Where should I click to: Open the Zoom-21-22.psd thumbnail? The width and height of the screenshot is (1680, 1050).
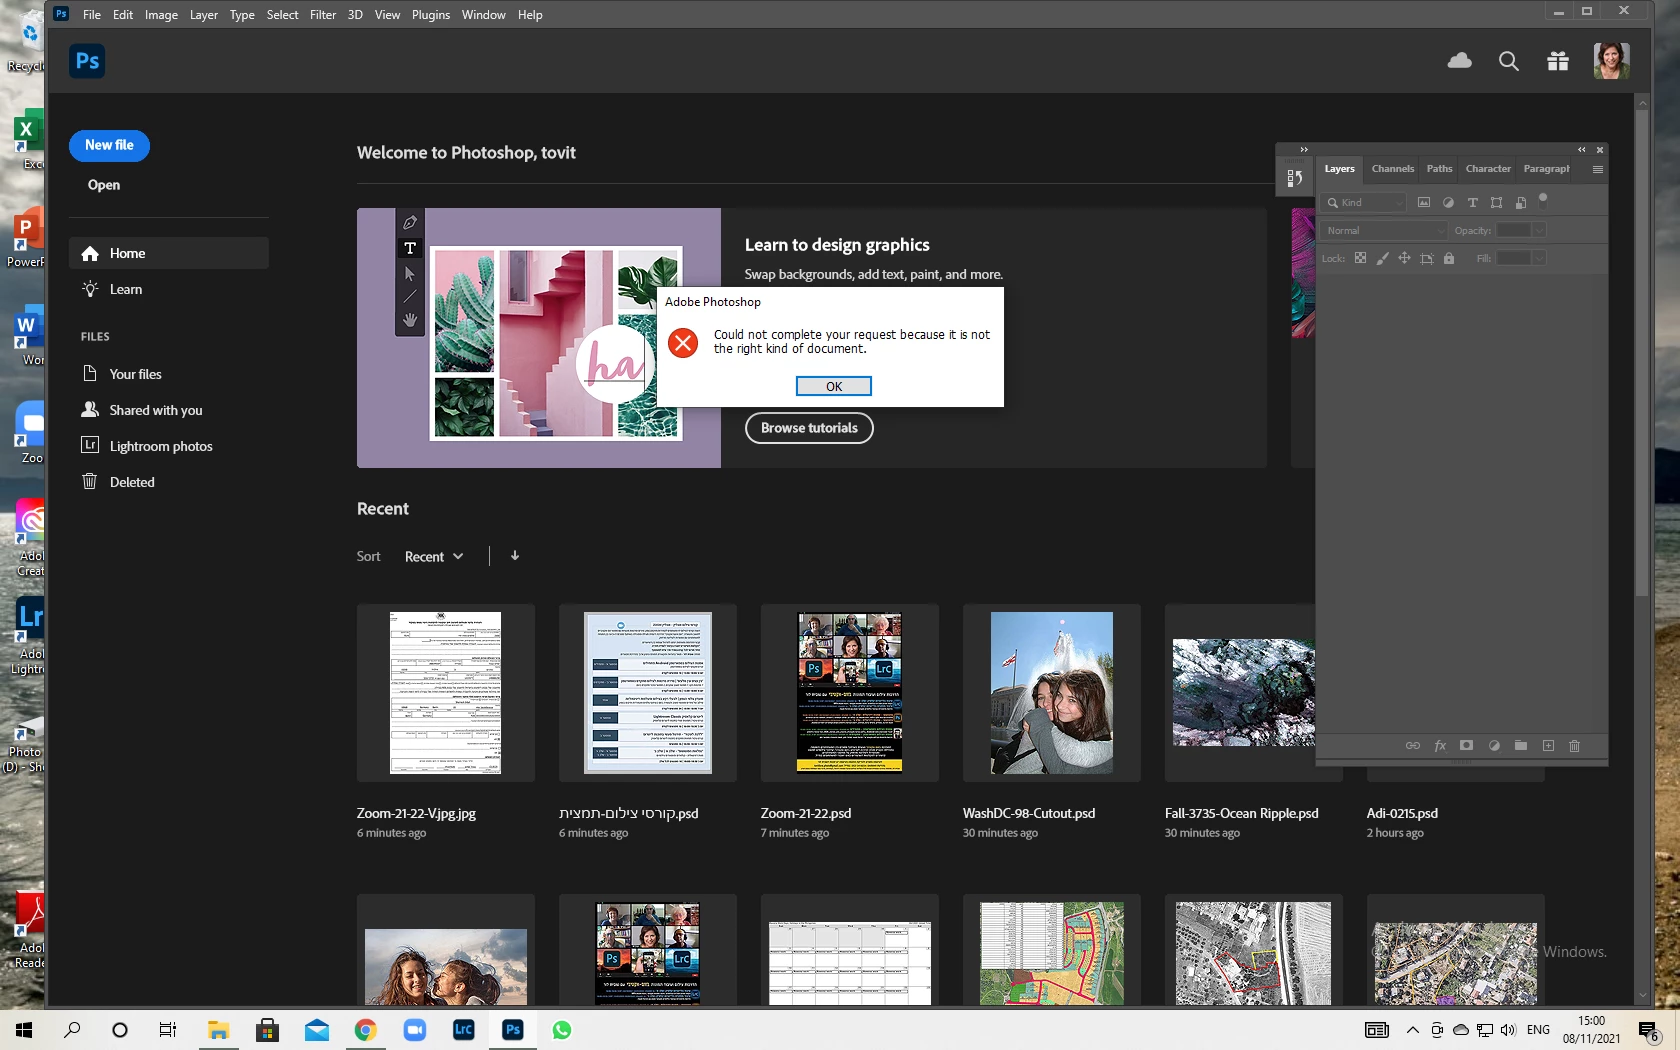[x=850, y=693]
